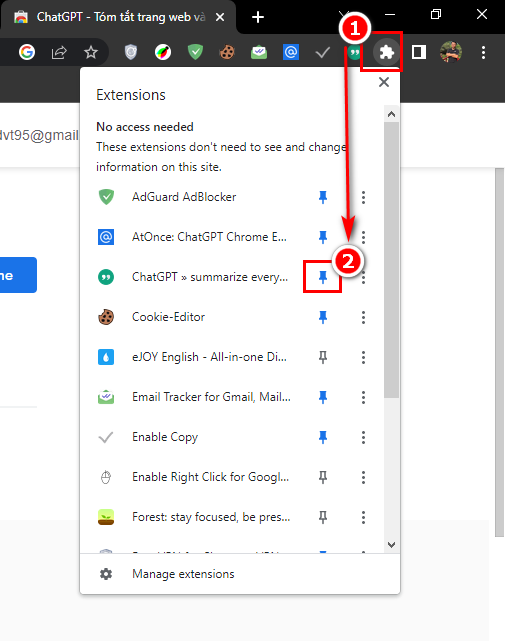Unpin Email Tracker for Gmail extension
The image size is (505, 641).
click(323, 397)
